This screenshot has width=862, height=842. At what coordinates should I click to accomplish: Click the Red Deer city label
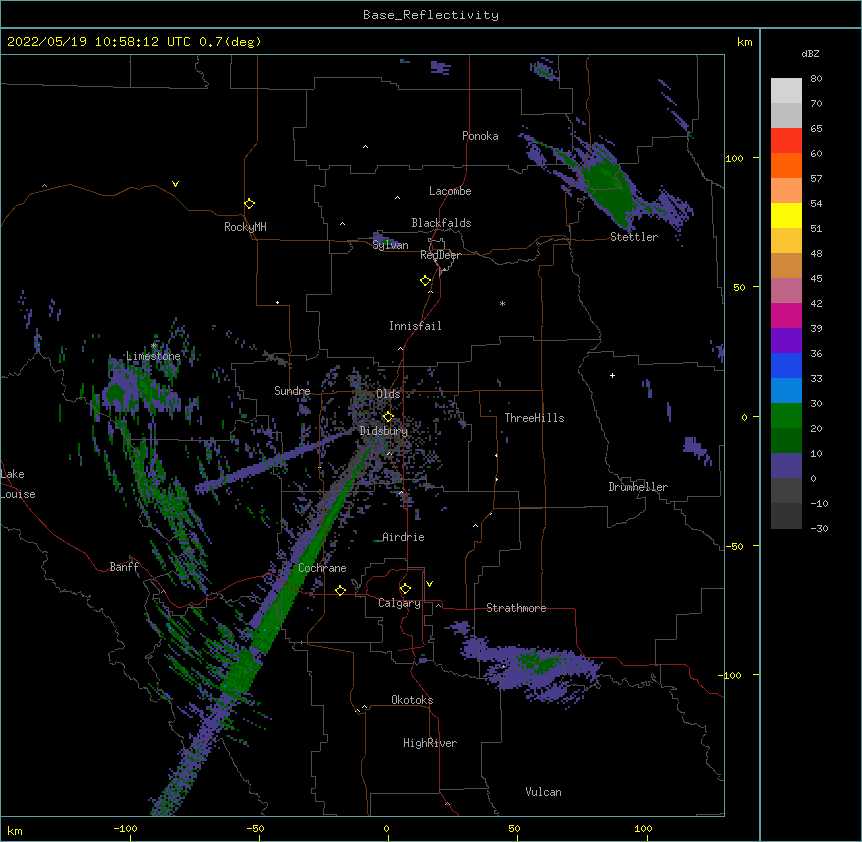[440, 255]
